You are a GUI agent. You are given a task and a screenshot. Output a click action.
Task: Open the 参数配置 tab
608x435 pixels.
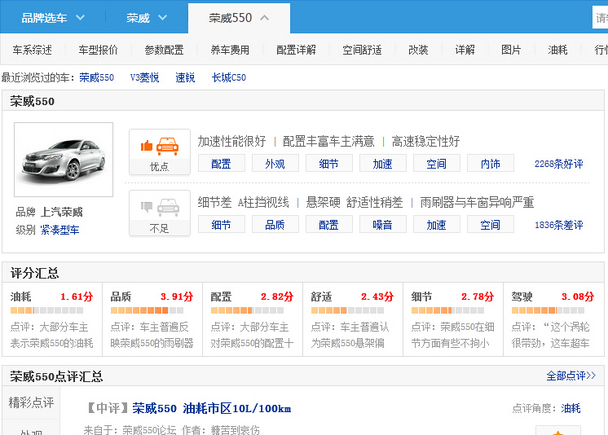pyautogui.click(x=164, y=49)
